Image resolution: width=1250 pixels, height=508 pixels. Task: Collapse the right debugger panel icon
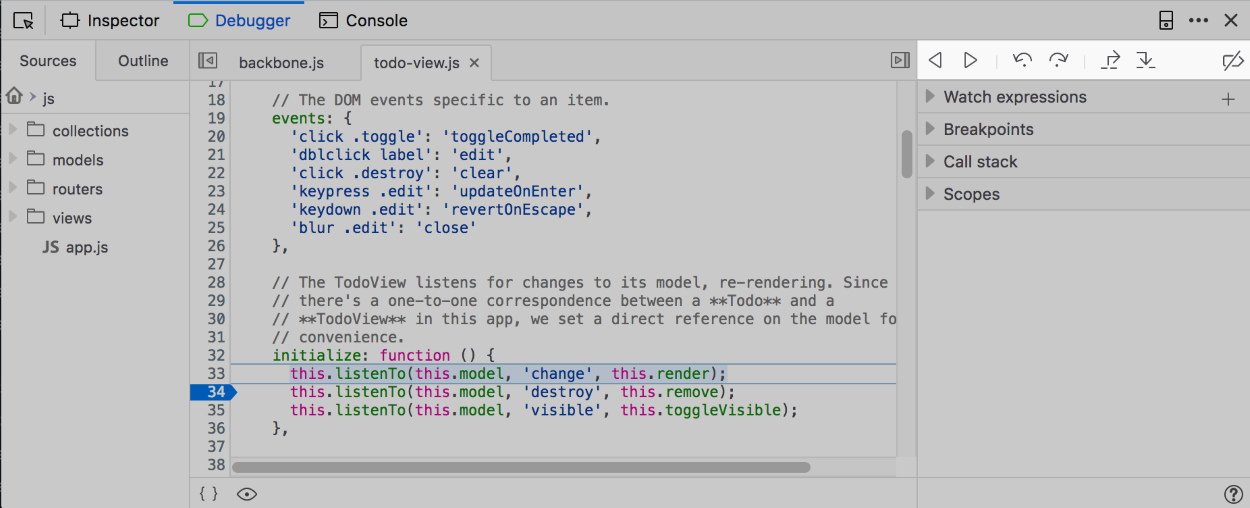900,61
